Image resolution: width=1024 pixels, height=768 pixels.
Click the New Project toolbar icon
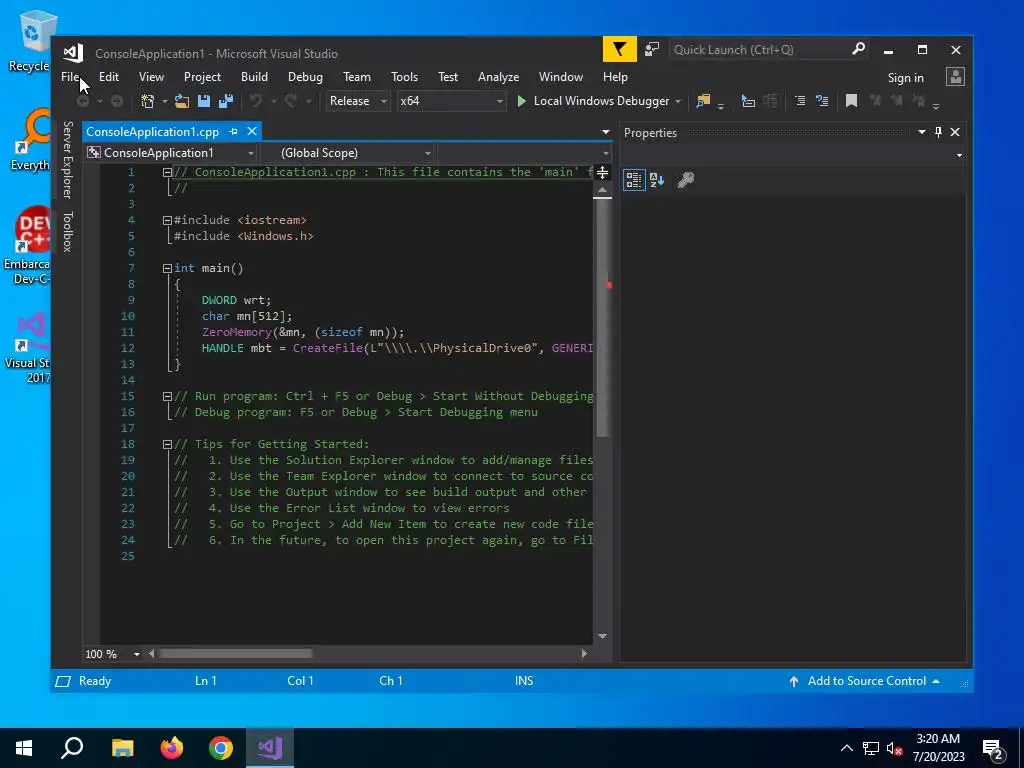(x=148, y=101)
